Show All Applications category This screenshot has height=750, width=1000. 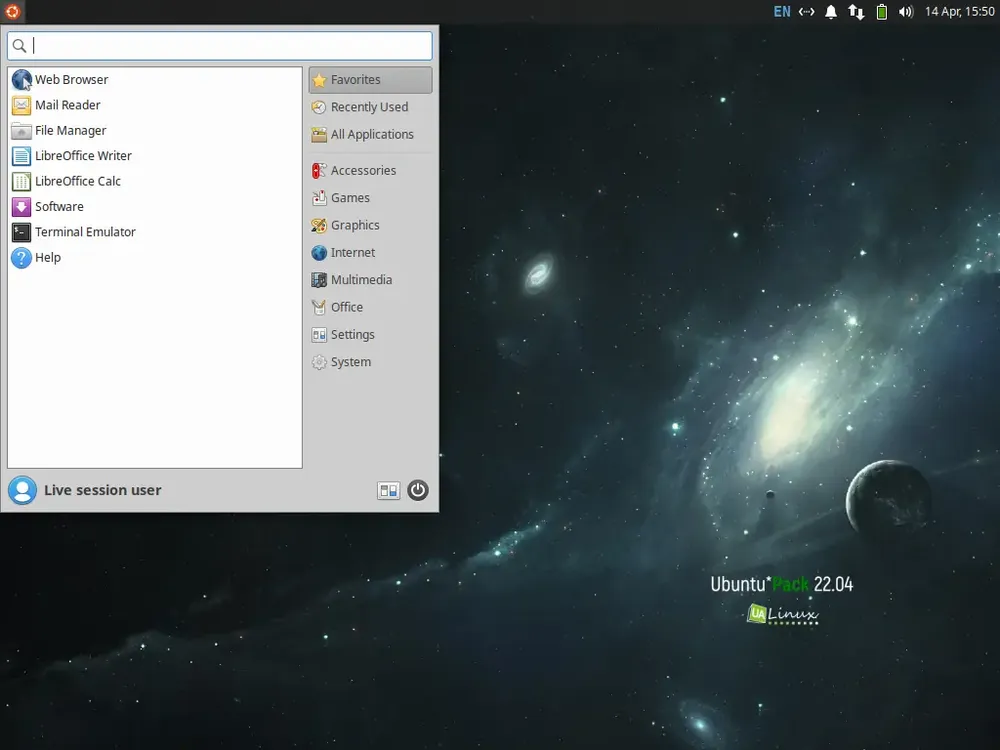tap(371, 135)
